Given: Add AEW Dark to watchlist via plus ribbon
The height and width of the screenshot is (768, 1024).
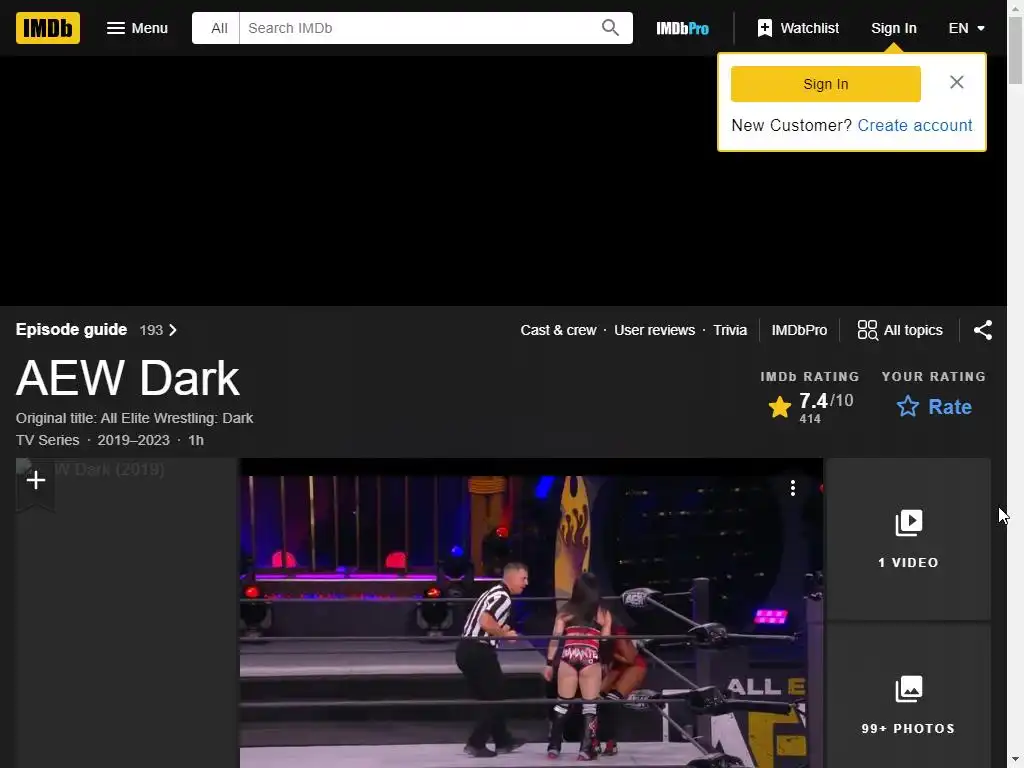Looking at the screenshot, I should (35, 482).
